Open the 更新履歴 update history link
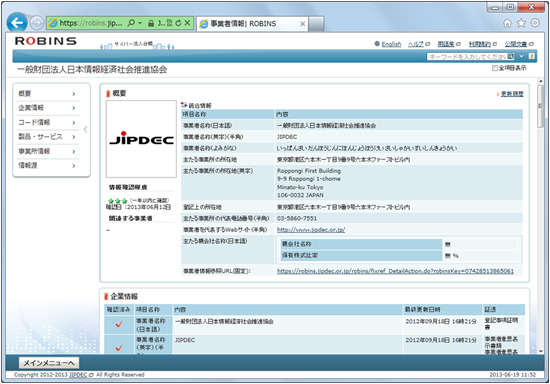Image resolution: width=550 pixels, height=384 pixels. pyautogui.click(x=512, y=94)
